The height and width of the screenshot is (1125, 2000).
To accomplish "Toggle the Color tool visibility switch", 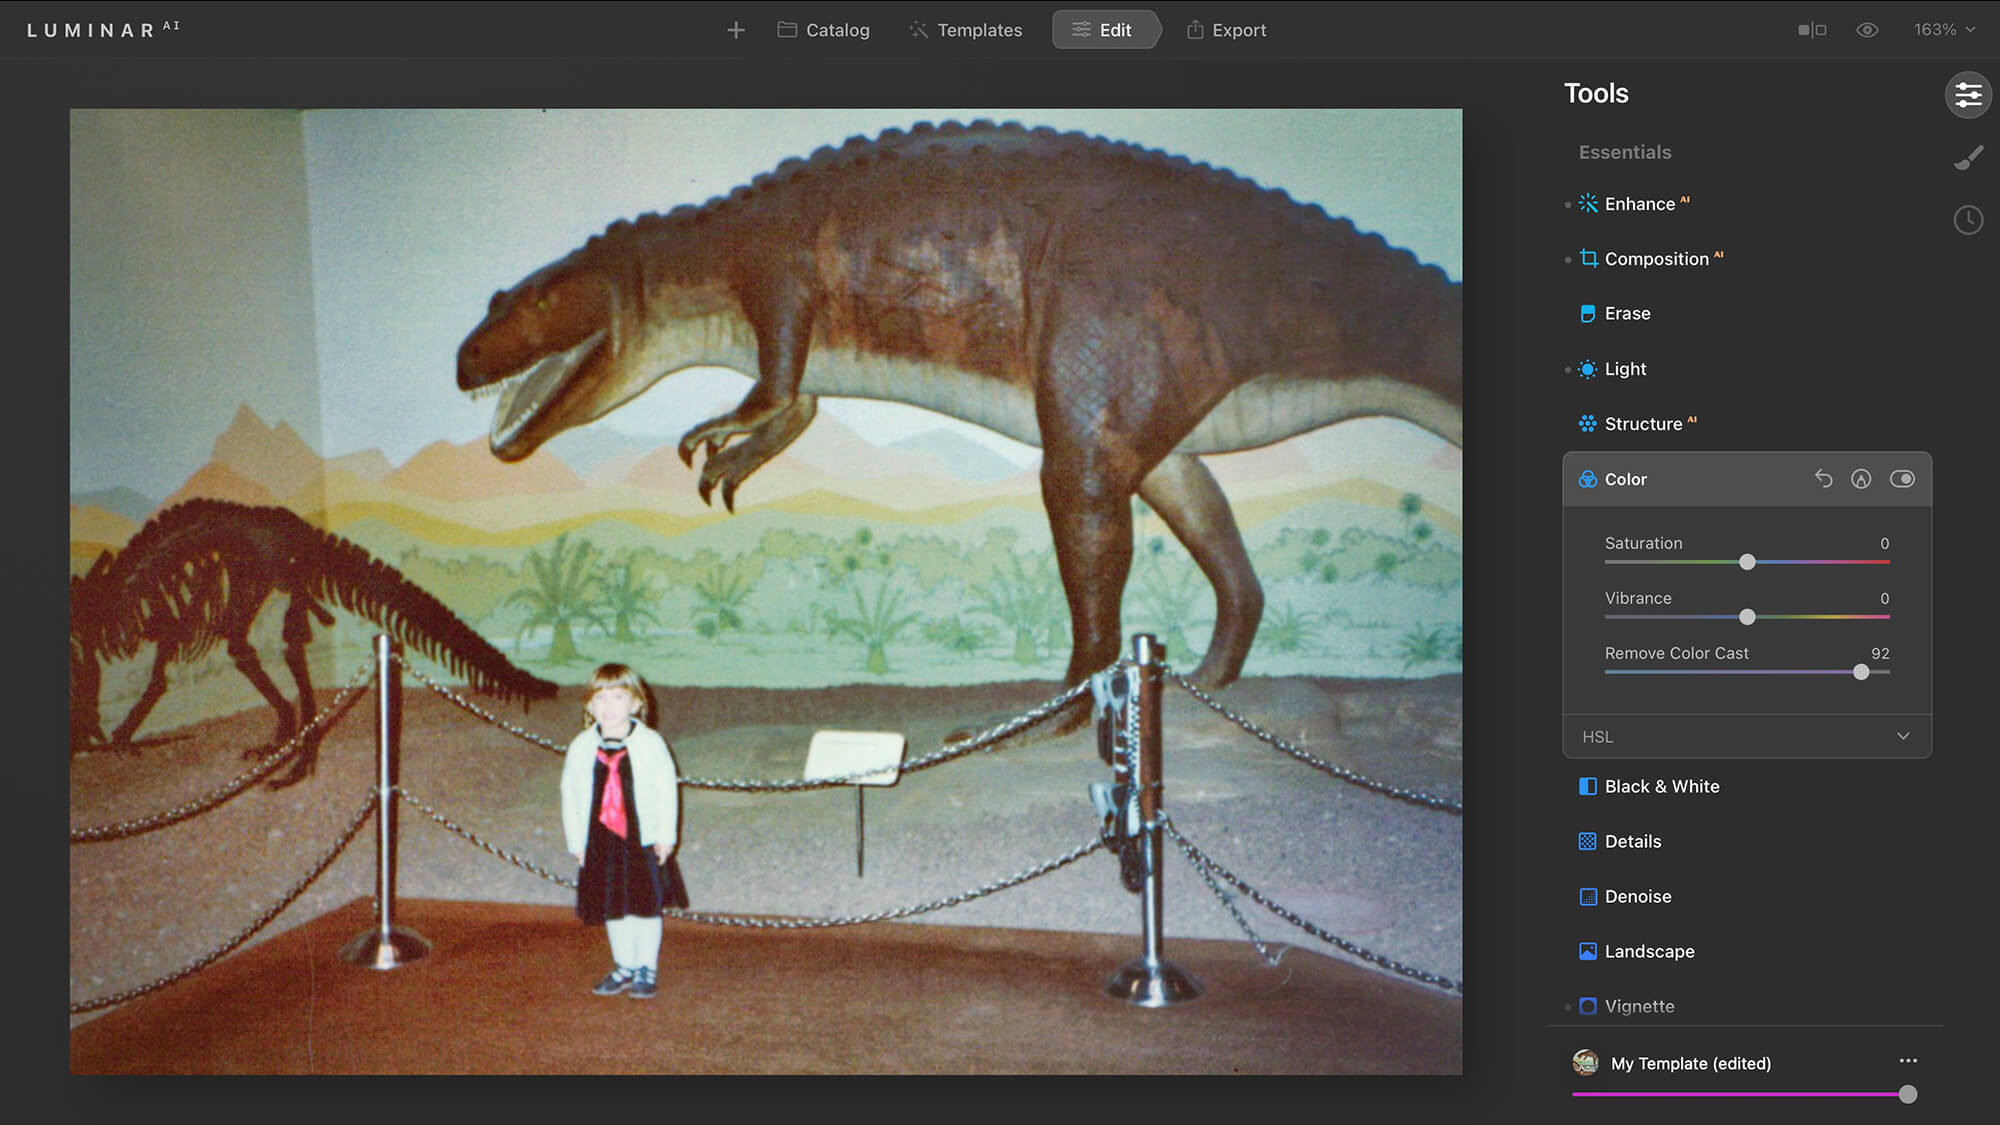I will click(x=1901, y=479).
